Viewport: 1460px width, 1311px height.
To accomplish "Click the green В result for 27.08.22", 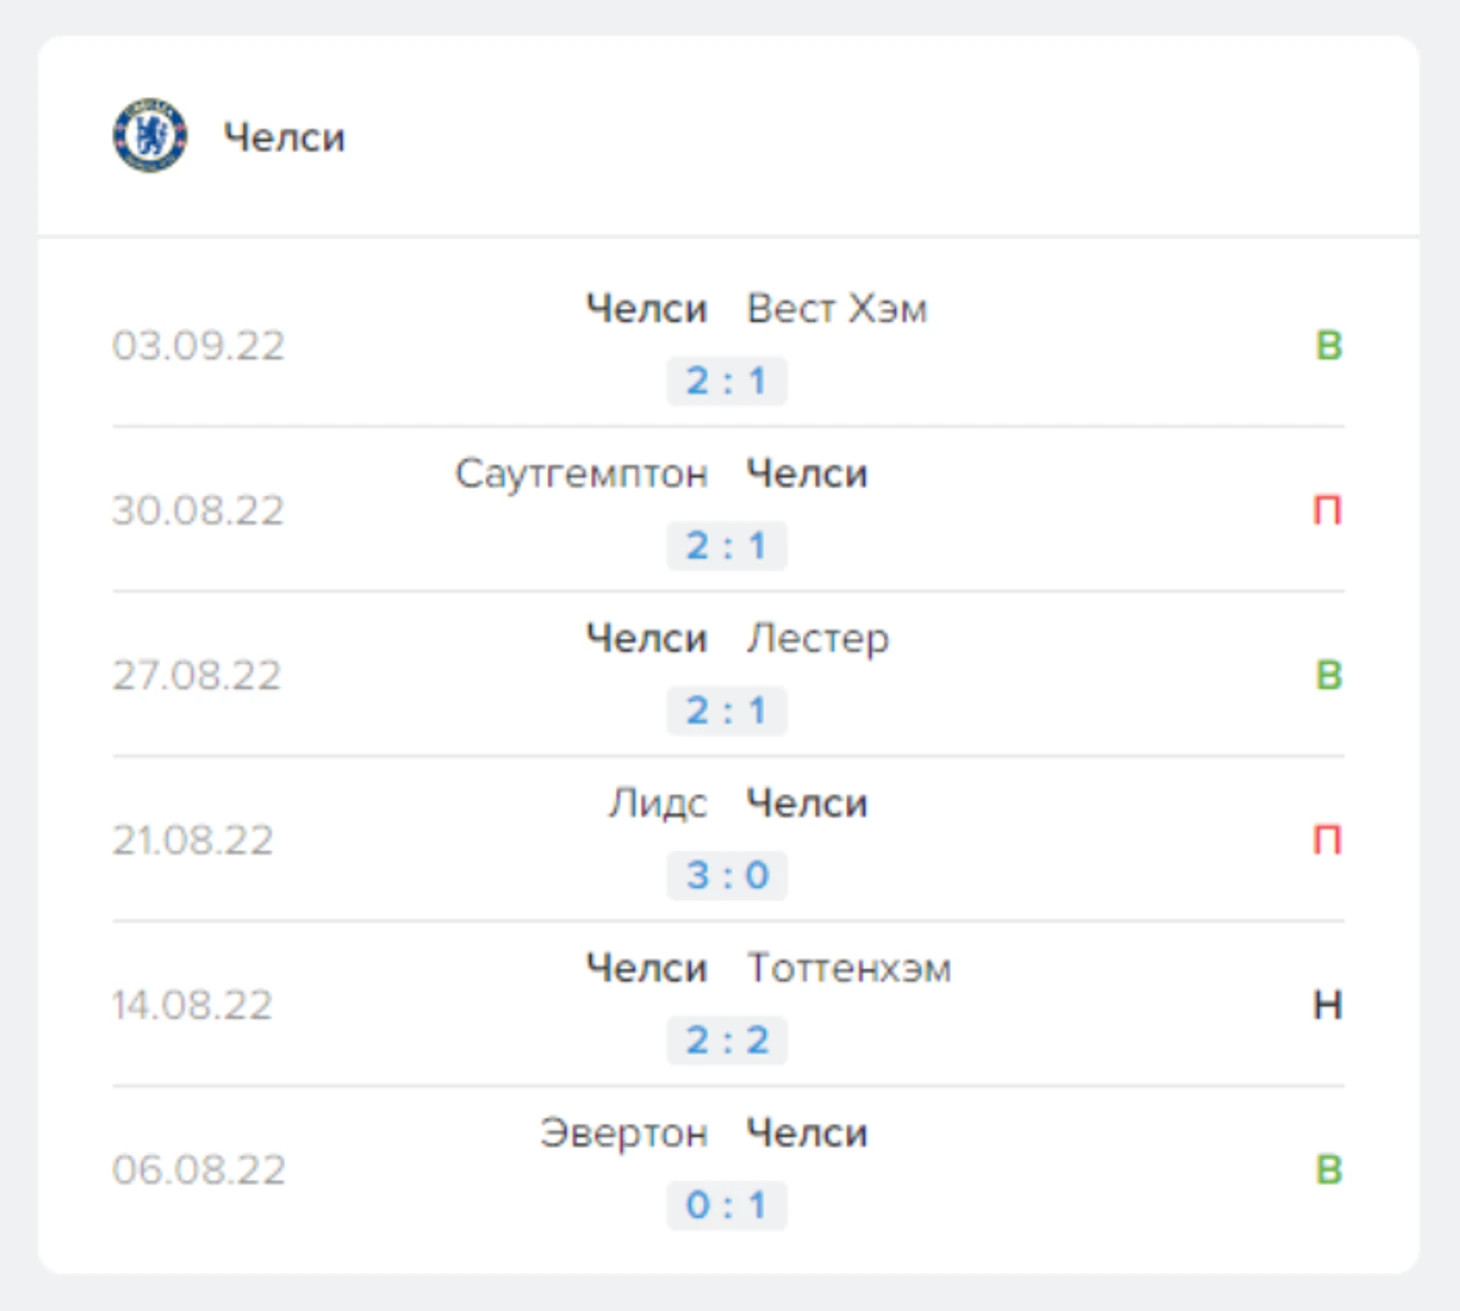I will [1328, 676].
